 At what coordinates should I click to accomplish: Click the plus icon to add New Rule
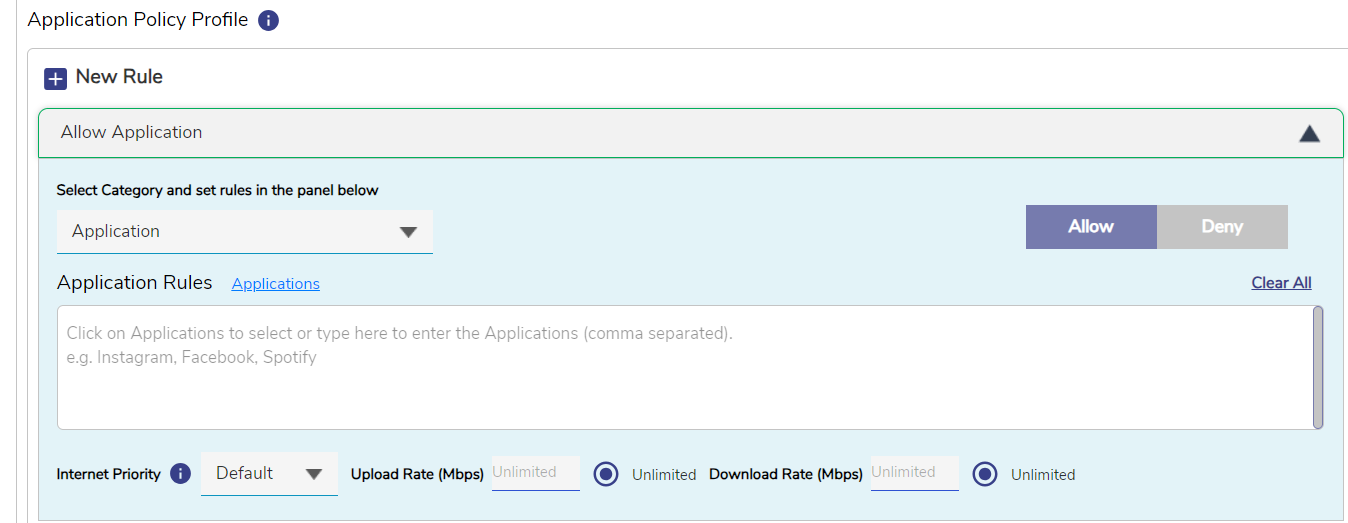point(56,78)
